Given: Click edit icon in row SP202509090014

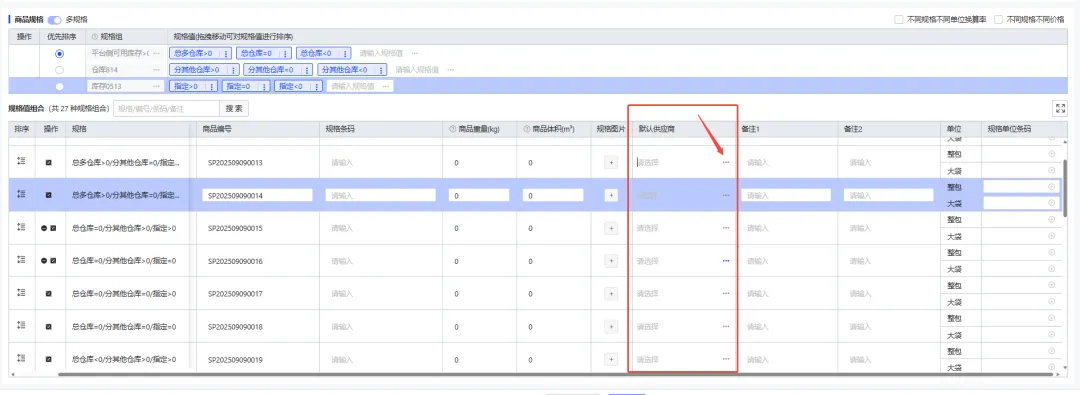Looking at the screenshot, I should point(48,195).
